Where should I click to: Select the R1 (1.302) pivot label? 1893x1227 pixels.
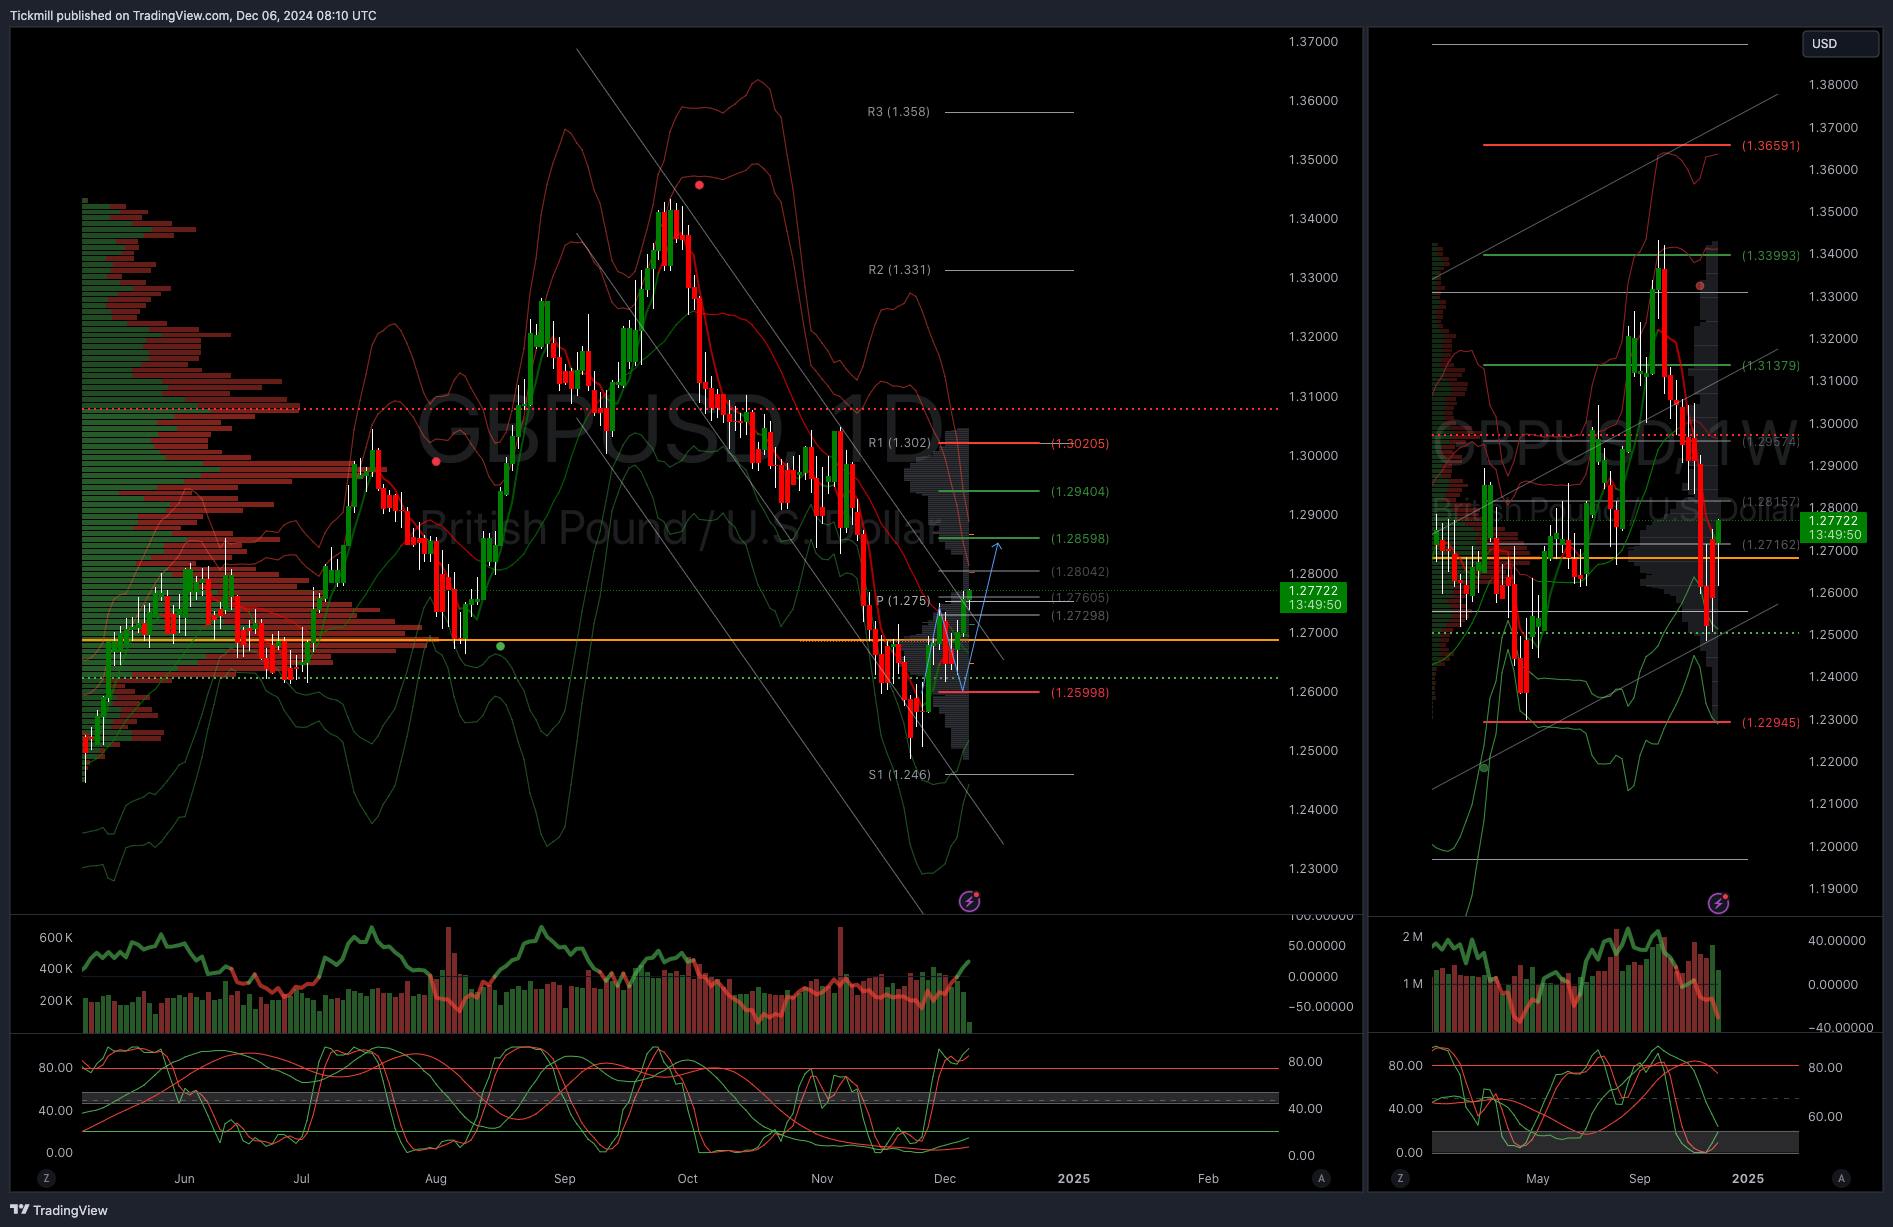click(x=899, y=443)
